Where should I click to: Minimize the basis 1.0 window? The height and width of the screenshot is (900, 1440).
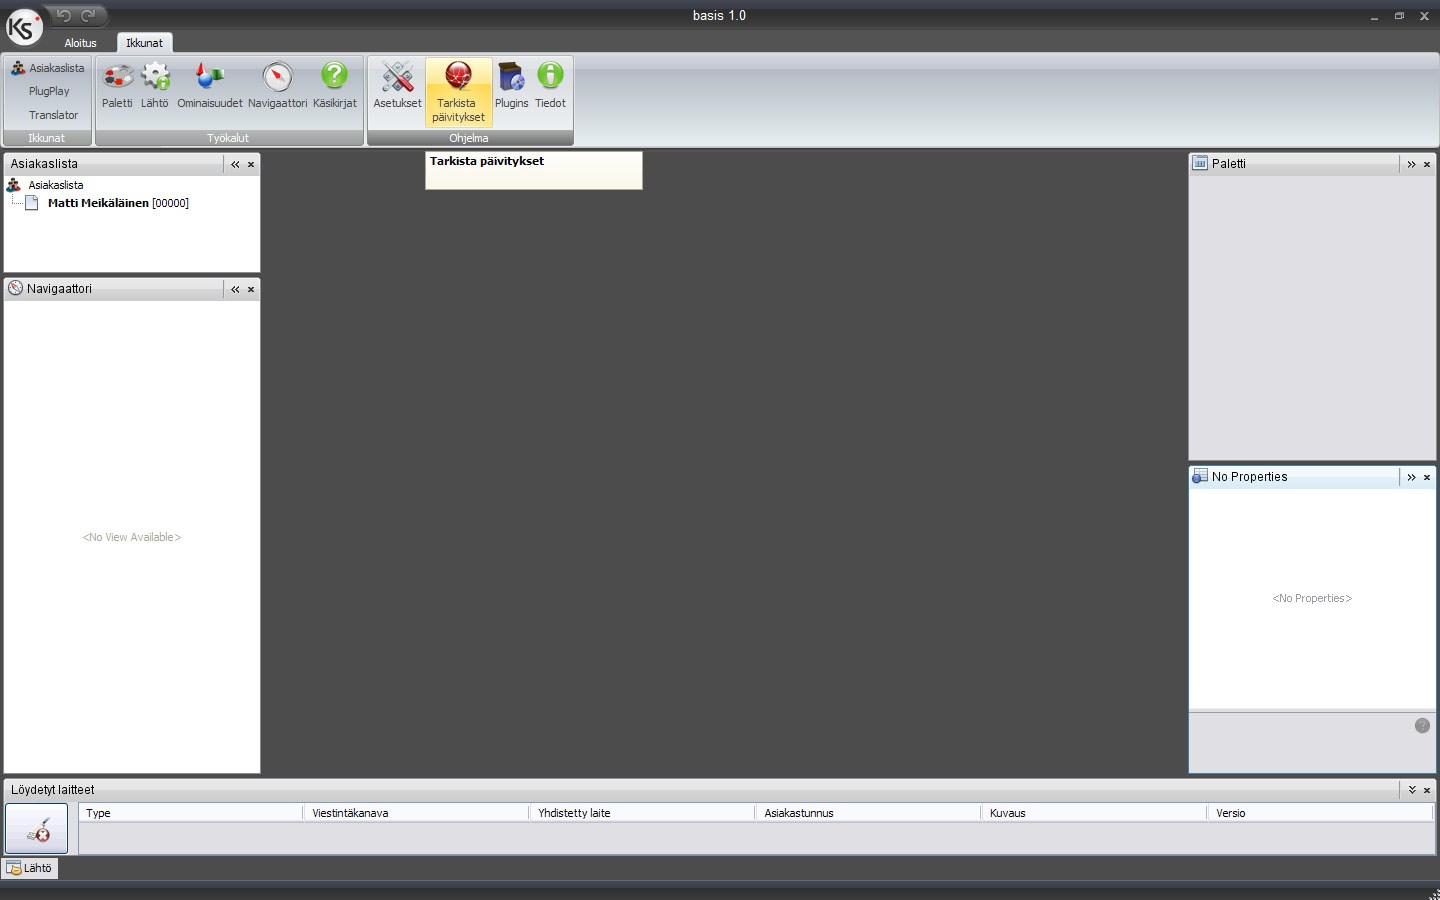[x=1374, y=16]
